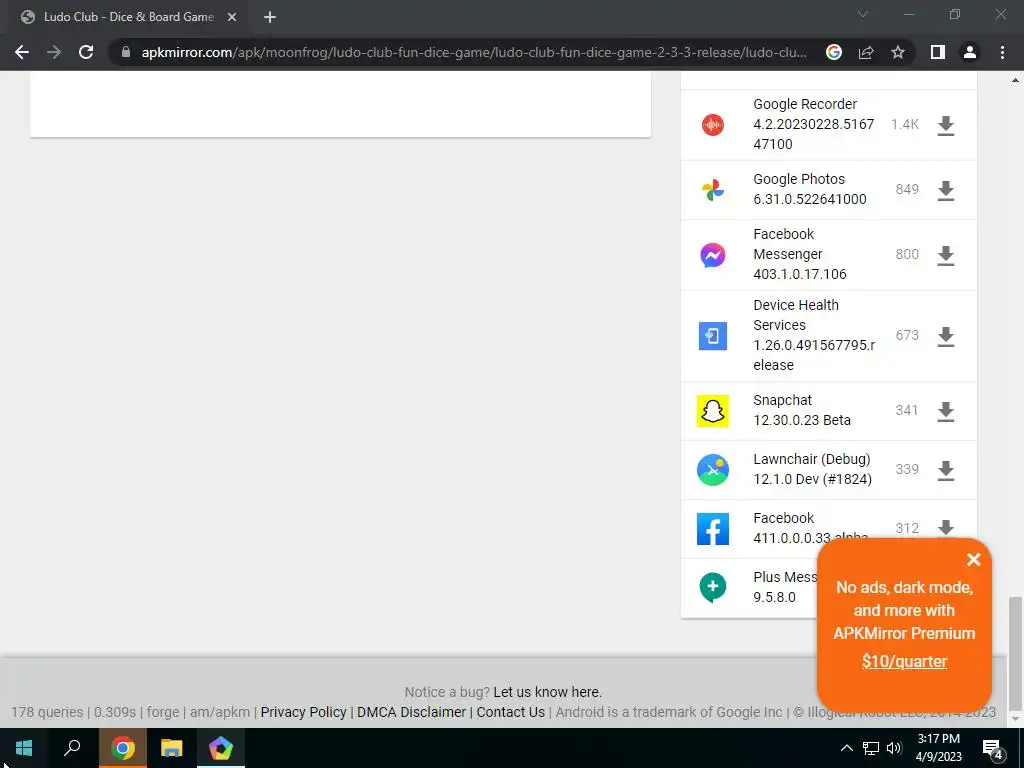This screenshot has width=1024, height=768.
Task: Open File Explorer from the taskbar
Action: coord(172,748)
